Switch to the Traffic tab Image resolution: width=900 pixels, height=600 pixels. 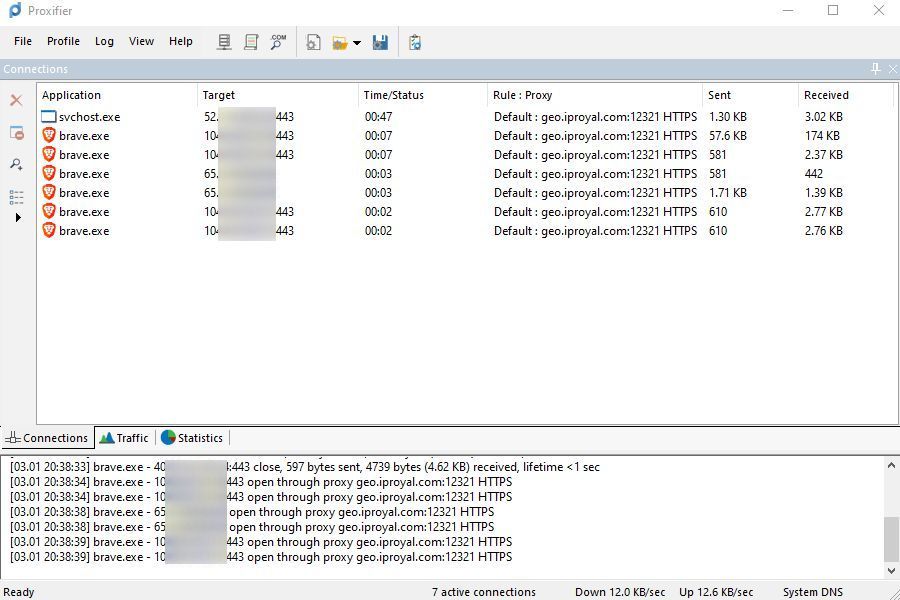coord(124,438)
